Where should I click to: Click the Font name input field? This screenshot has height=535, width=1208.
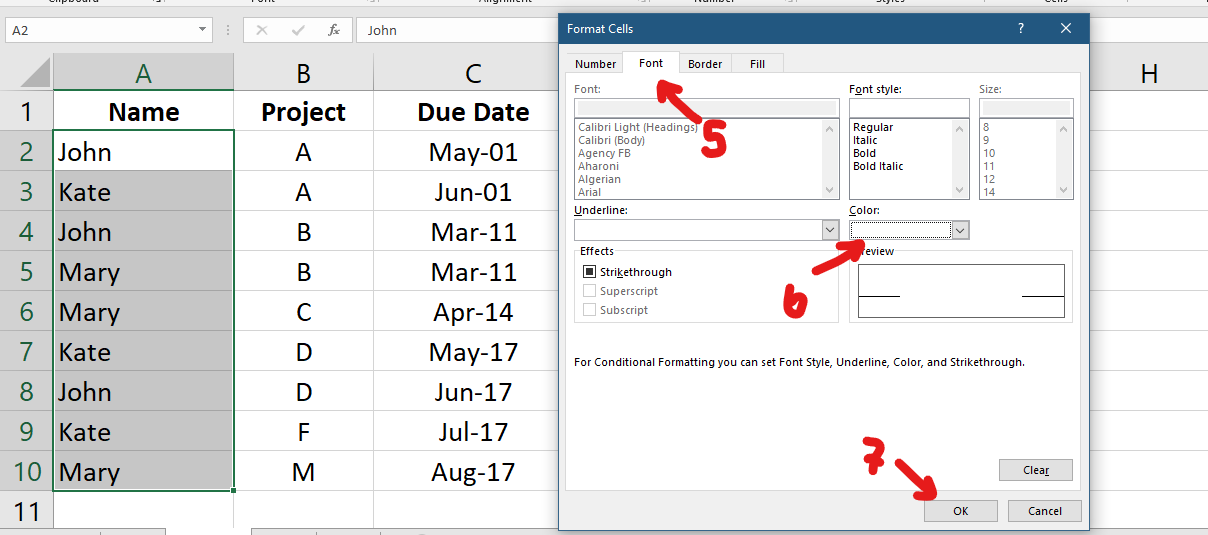pos(706,108)
